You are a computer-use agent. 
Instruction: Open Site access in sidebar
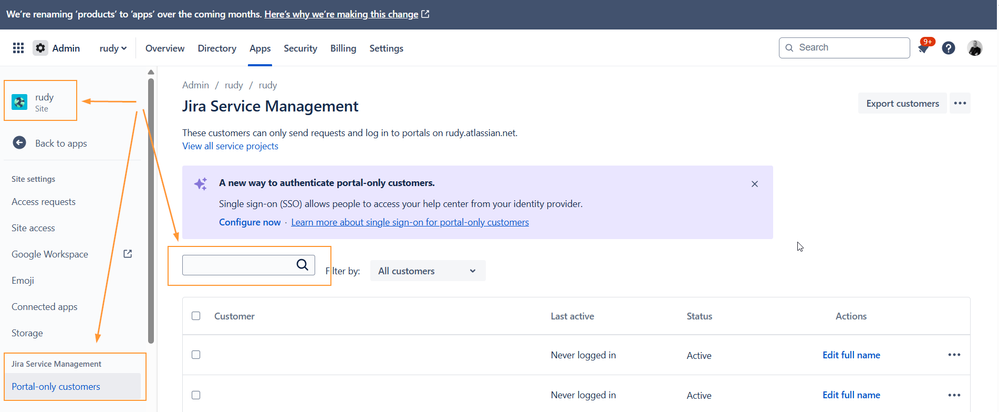(x=33, y=227)
